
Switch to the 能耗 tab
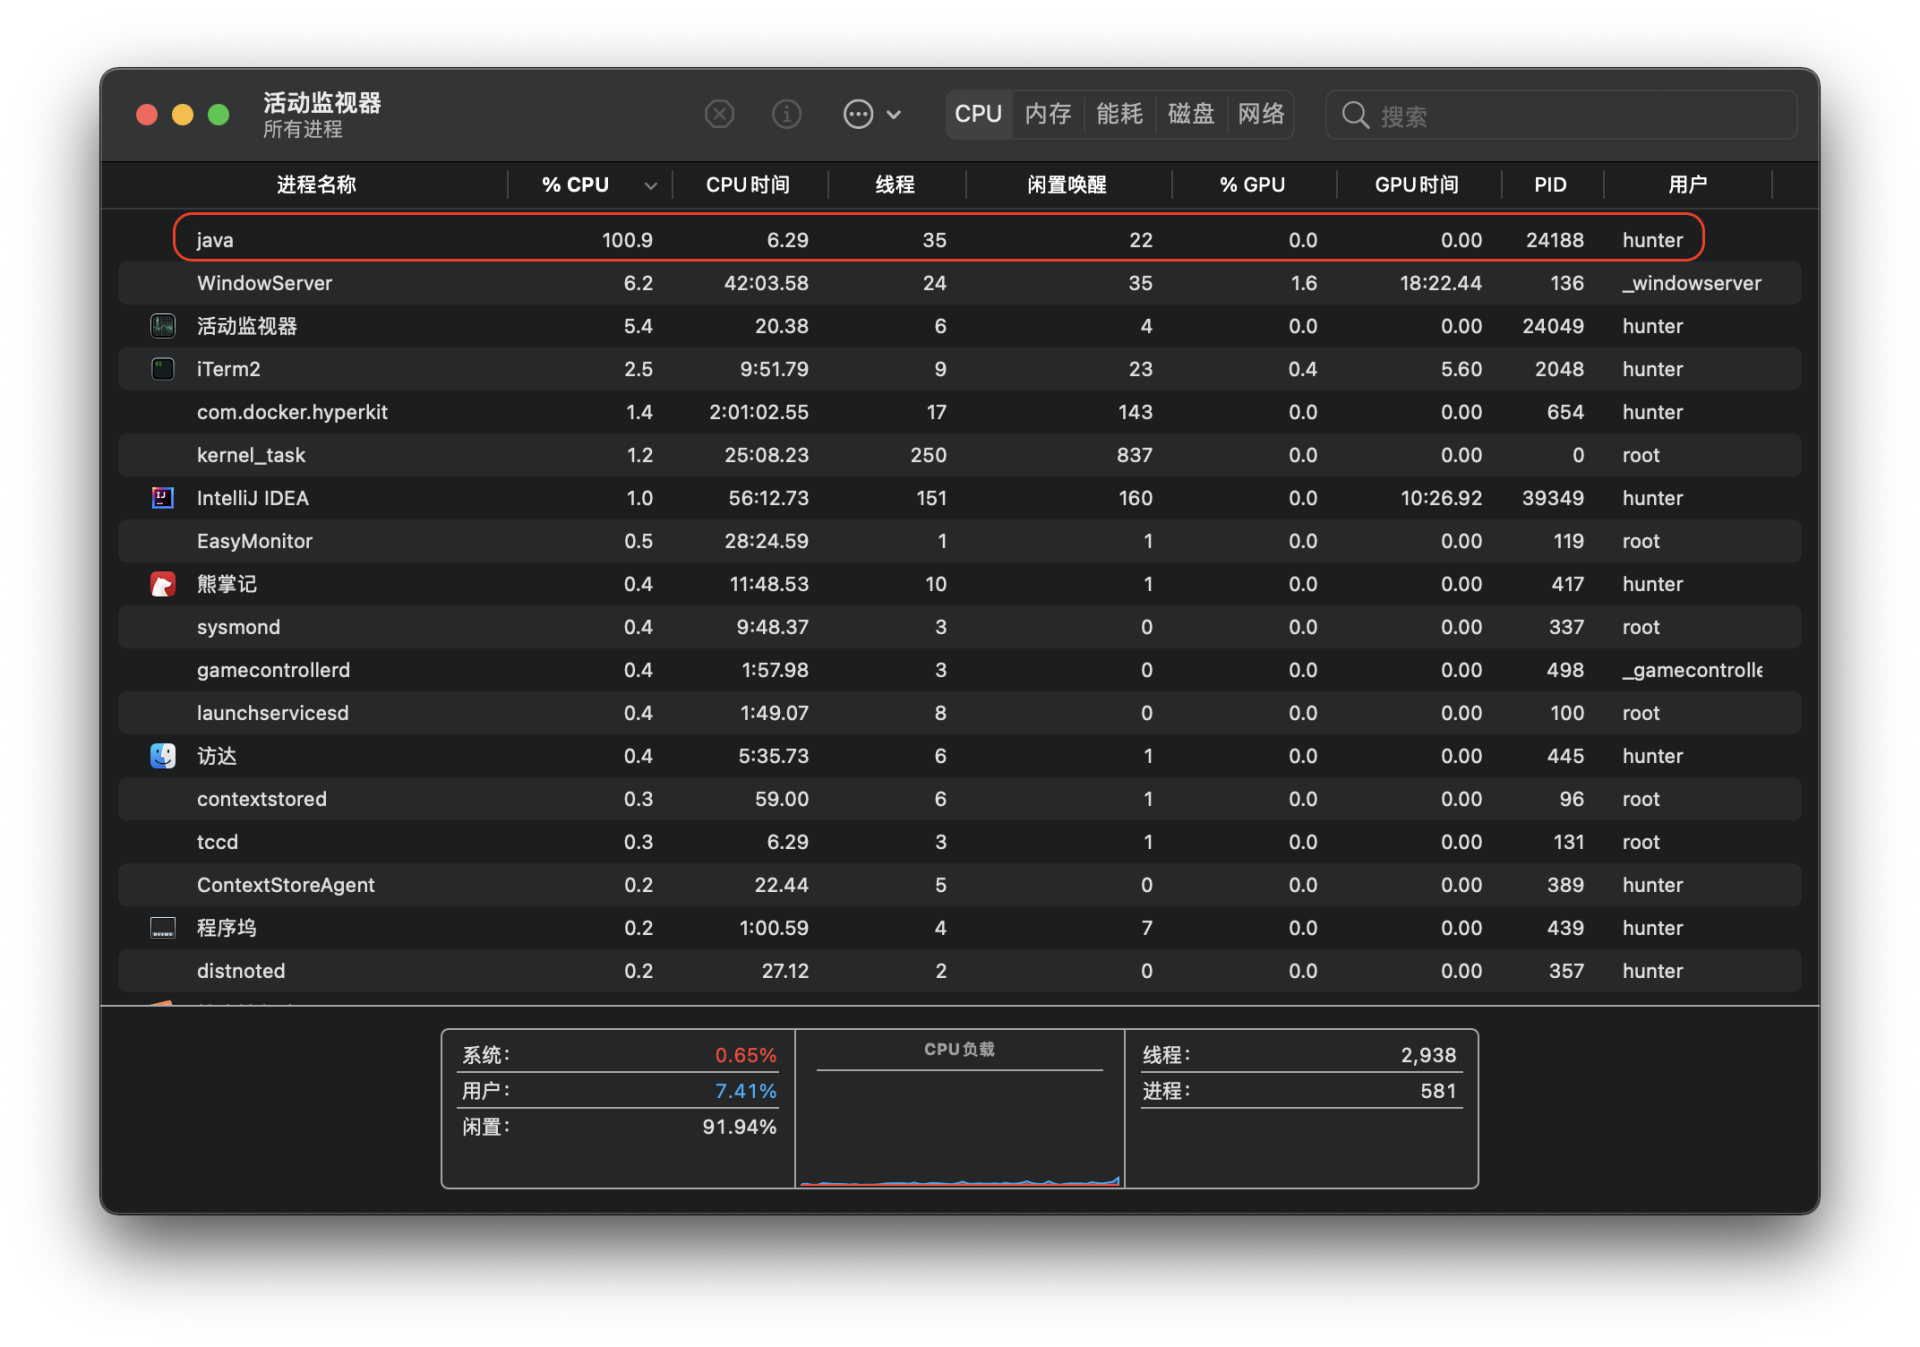pos(1119,114)
